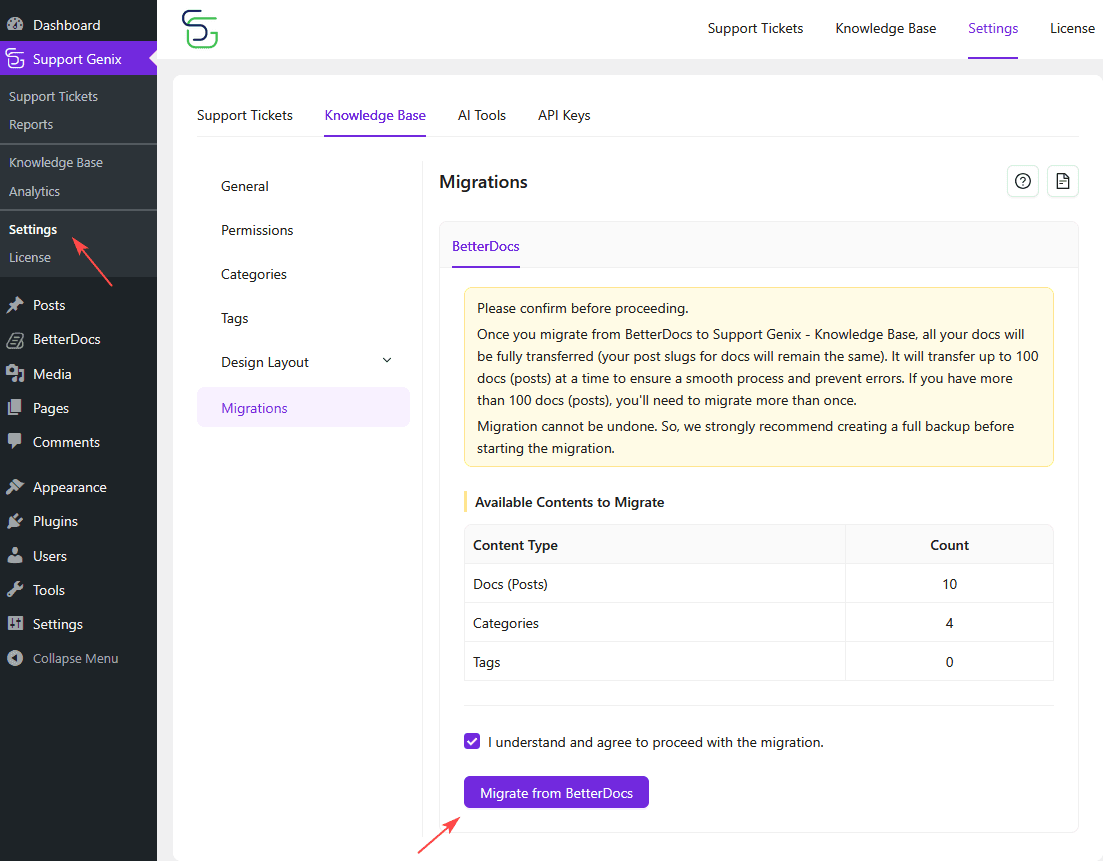This screenshot has height=861, width=1103.
Task: Select Categories in the settings menu
Action: coord(255,273)
